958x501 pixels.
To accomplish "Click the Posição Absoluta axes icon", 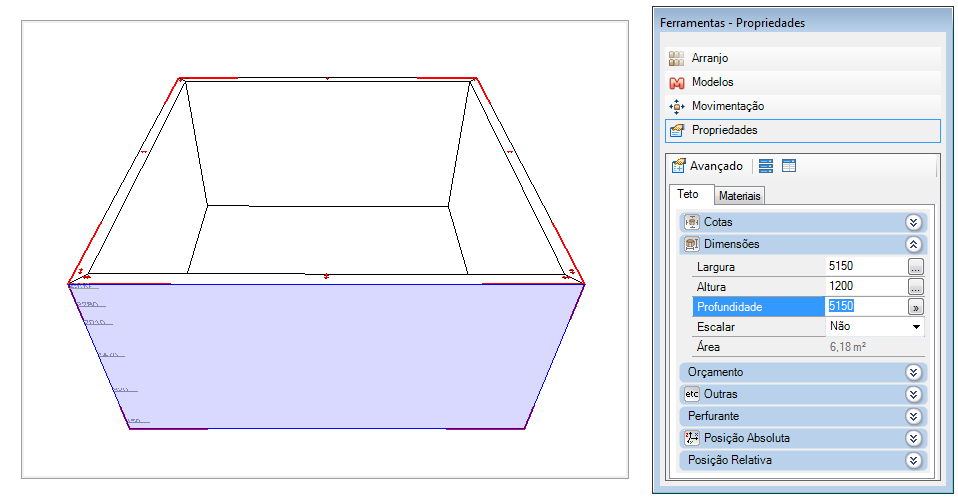I will click(691, 438).
